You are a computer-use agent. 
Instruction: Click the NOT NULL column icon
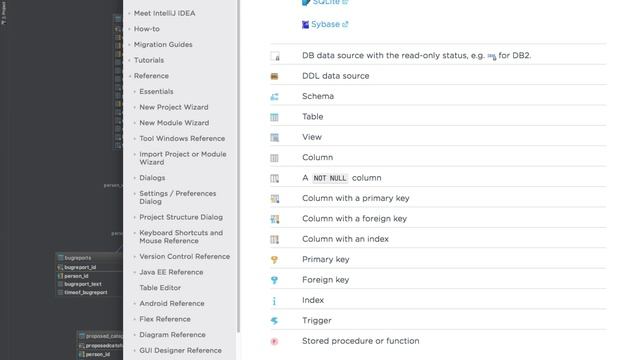[x=274, y=178]
